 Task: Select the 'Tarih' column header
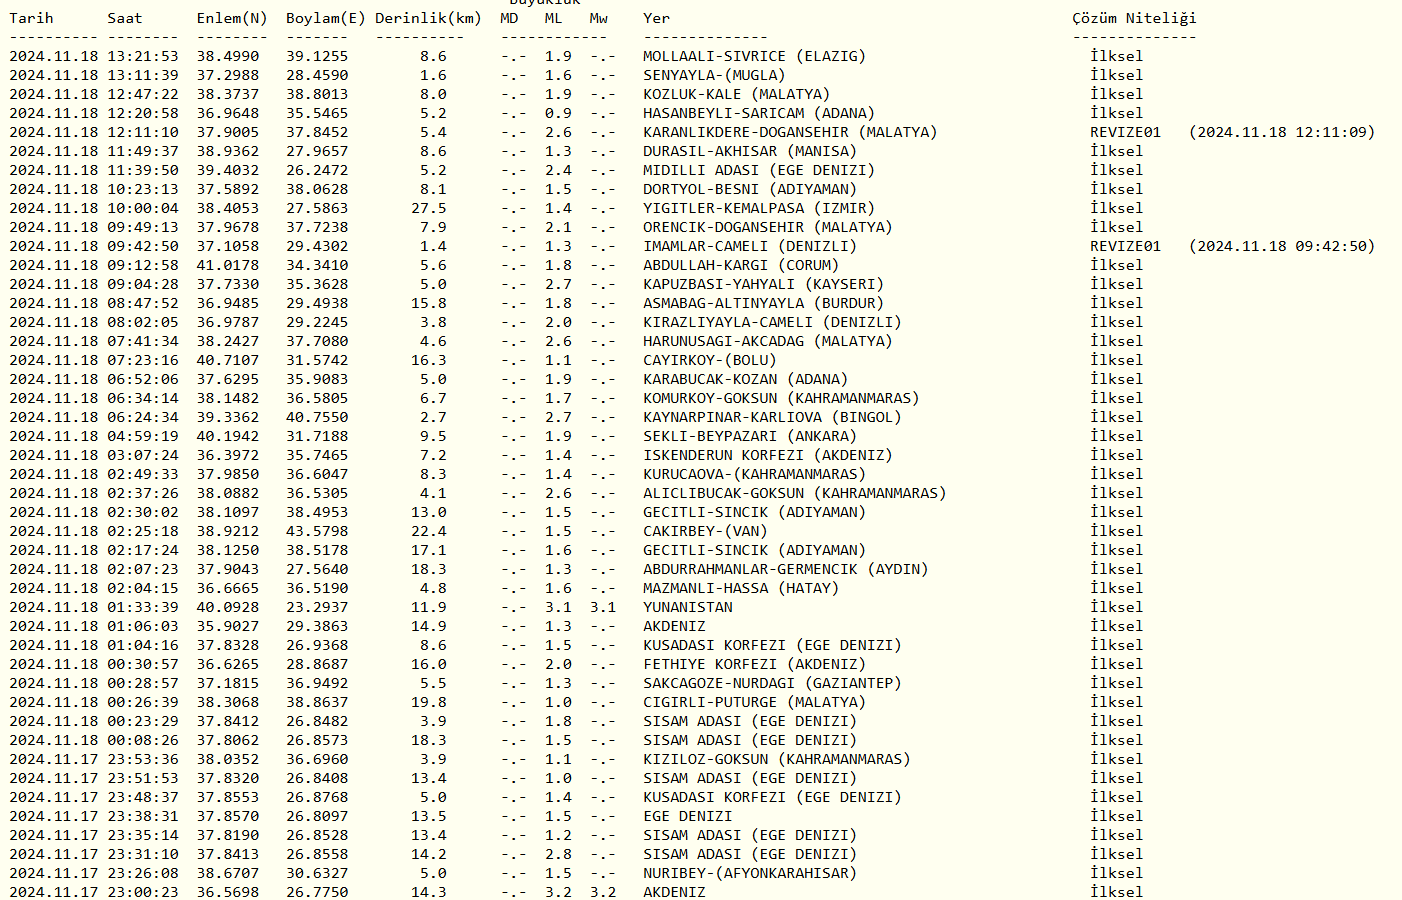pyautogui.click(x=31, y=18)
